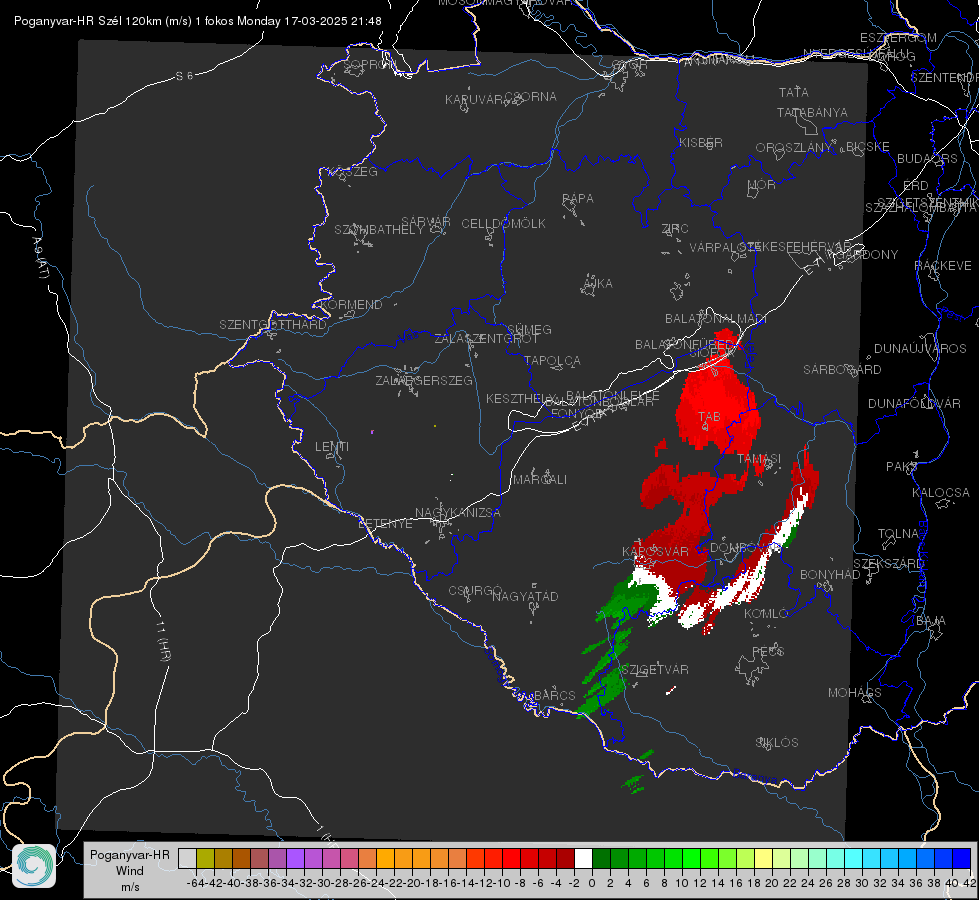The width and height of the screenshot is (979, 900).
Task: Click the Poganyvar-HR Wind m/s legend title
Action: pyautogui.click(x=130, y=871)
